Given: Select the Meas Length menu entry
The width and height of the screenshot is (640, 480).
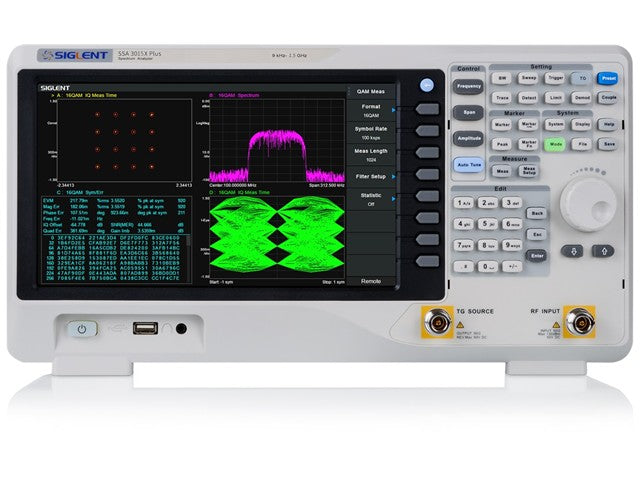Looking at the screenshot, I should (x=371, y=155).
